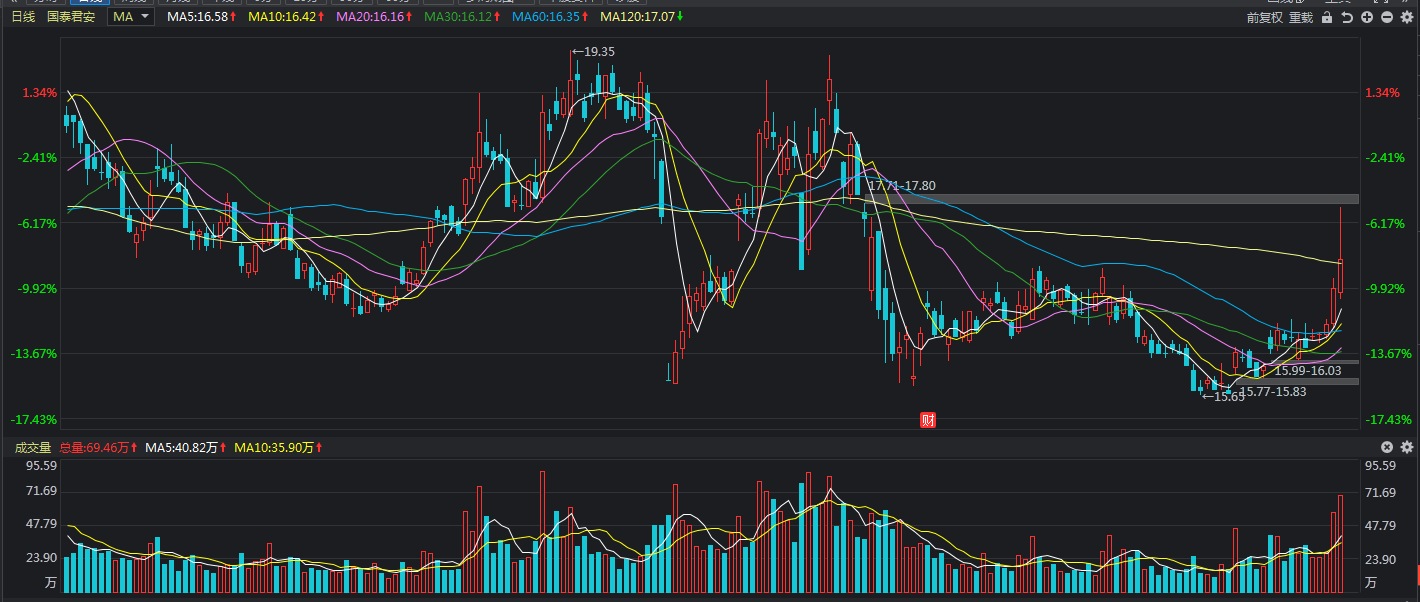Click the 成交量 indicator name label
The width and height of the screenshot is (1420, 602).
tap(32, 448)
